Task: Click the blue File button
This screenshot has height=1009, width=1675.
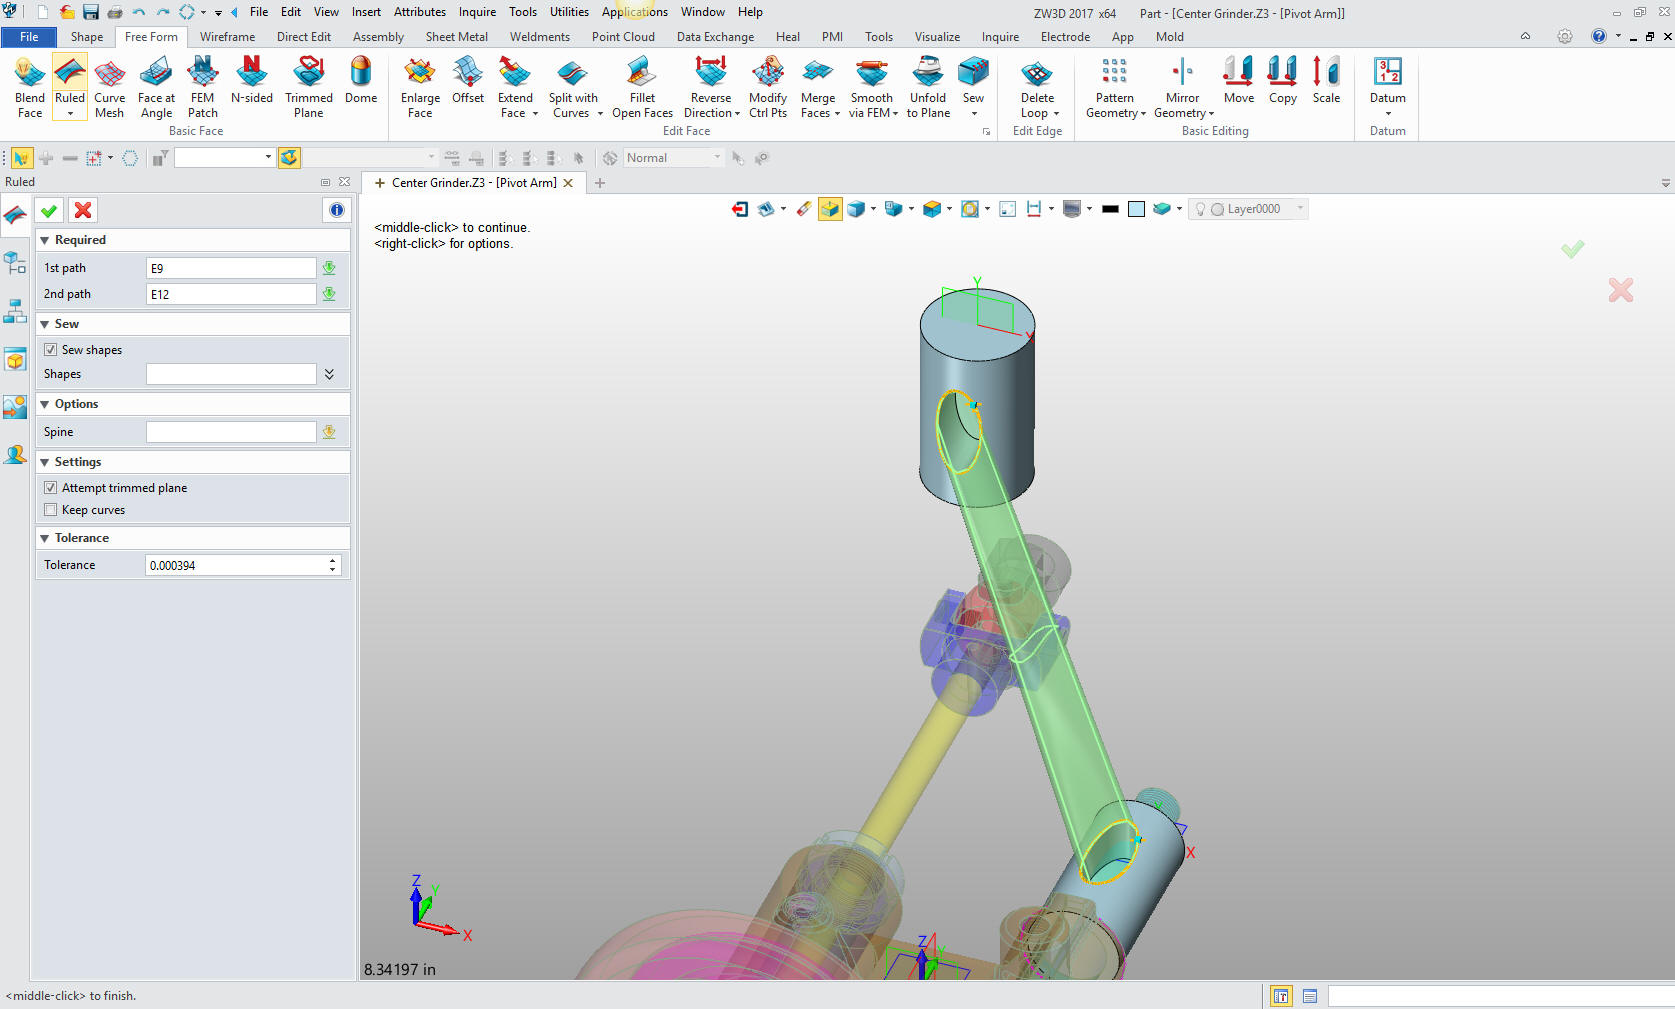Action: point(29,37)
